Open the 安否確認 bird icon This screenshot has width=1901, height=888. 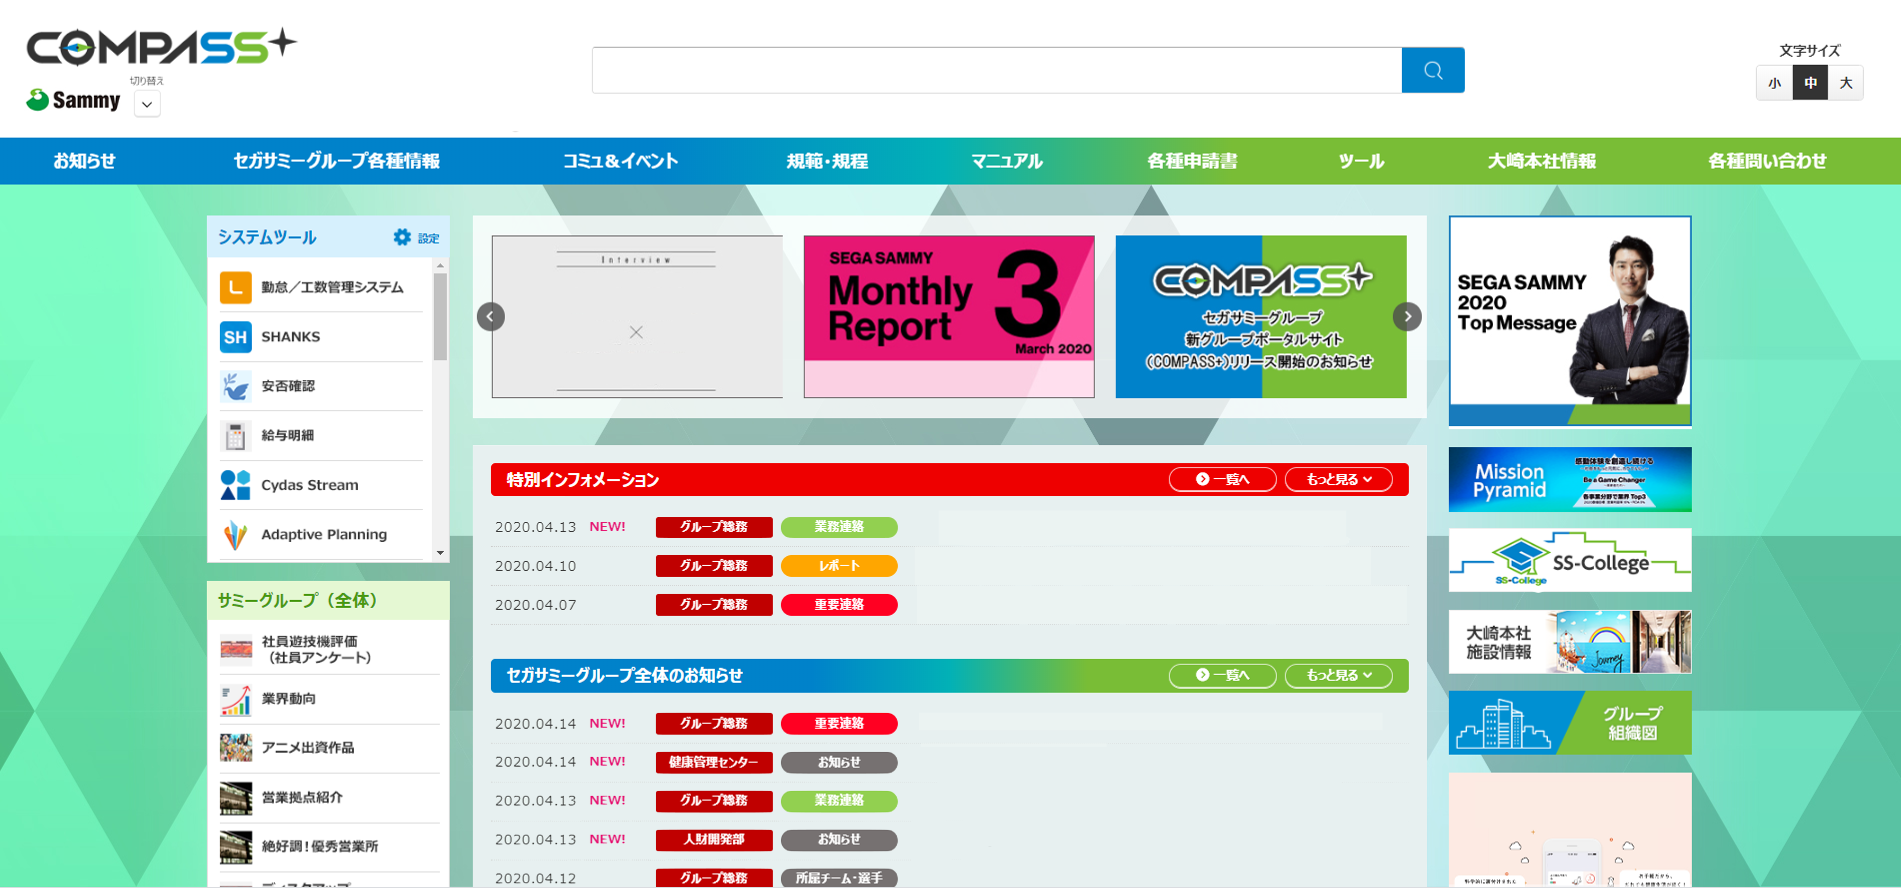pyautogui.click(x=235, y=386)
